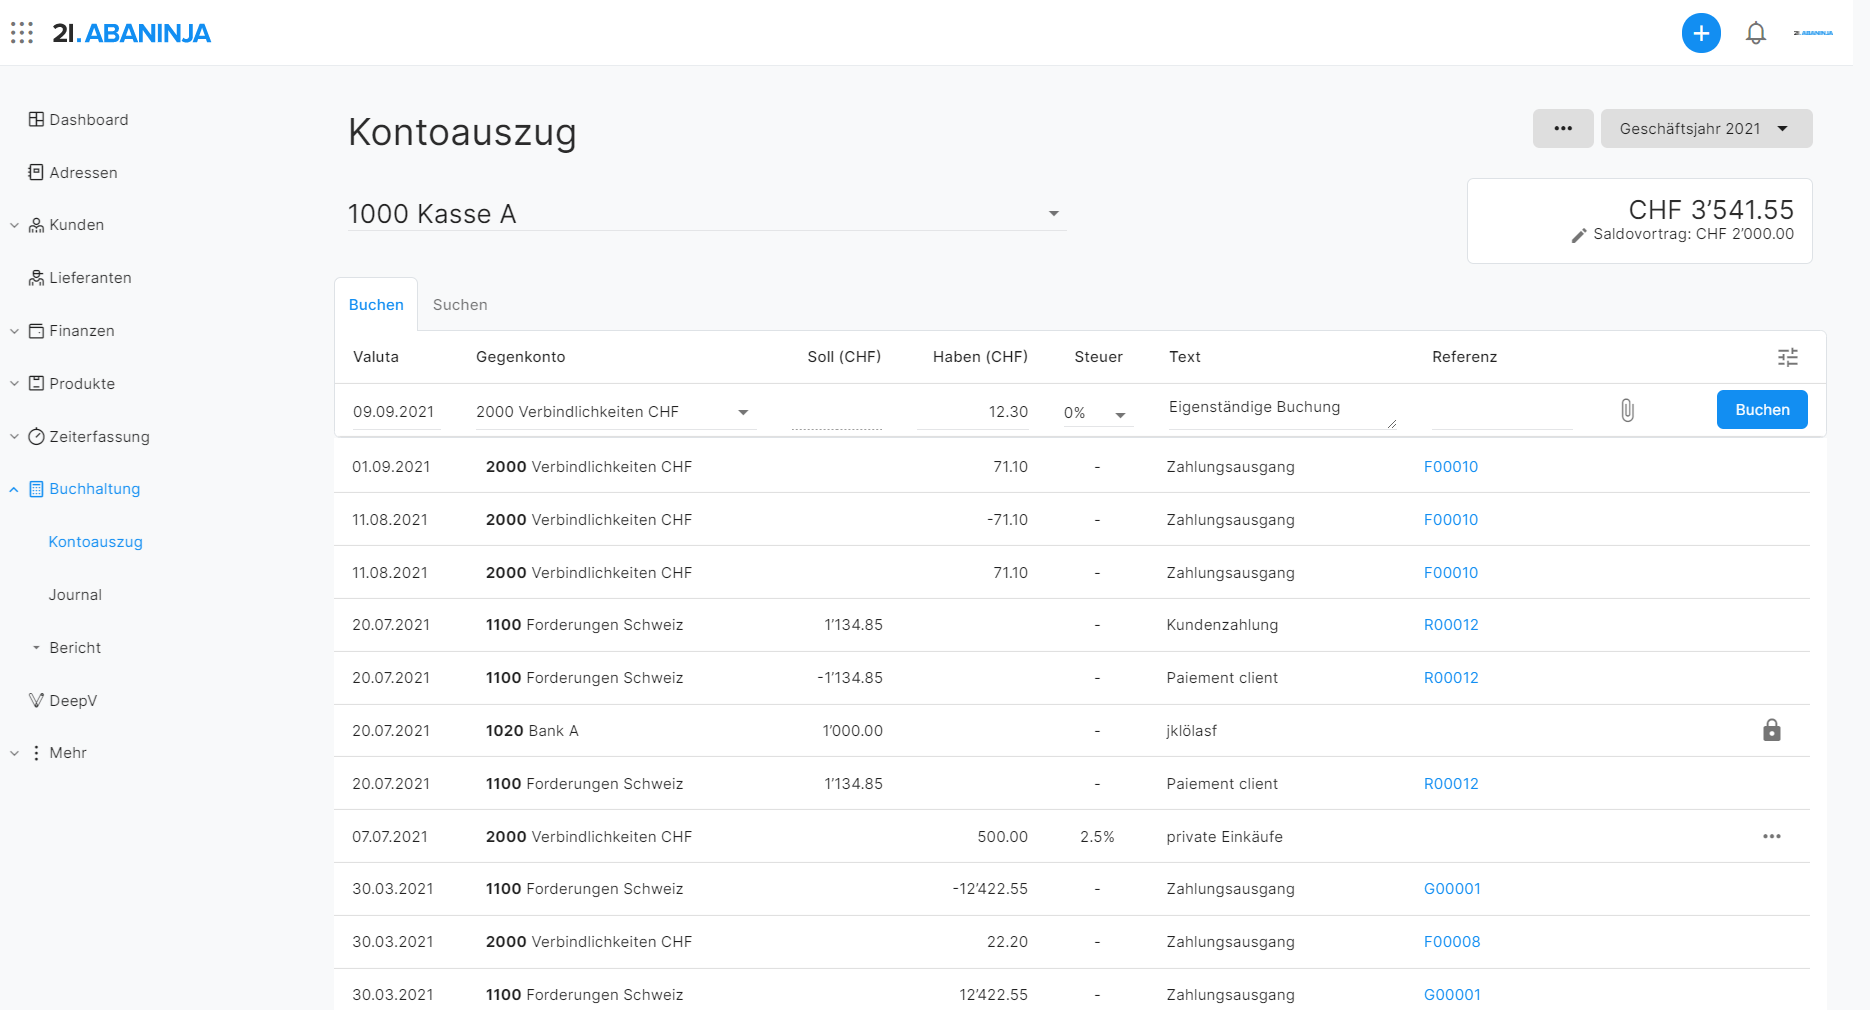The width and height of the screenshot is (1870, 1010).
Task: Switch to the Suchen tab
Action: (460, 305)
